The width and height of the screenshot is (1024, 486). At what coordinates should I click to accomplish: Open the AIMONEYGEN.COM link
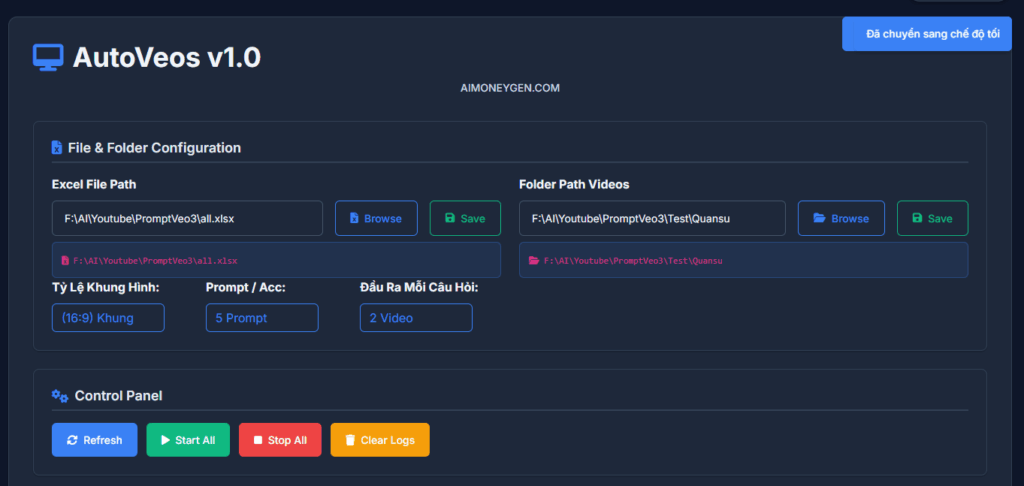(x=510, y=88)
